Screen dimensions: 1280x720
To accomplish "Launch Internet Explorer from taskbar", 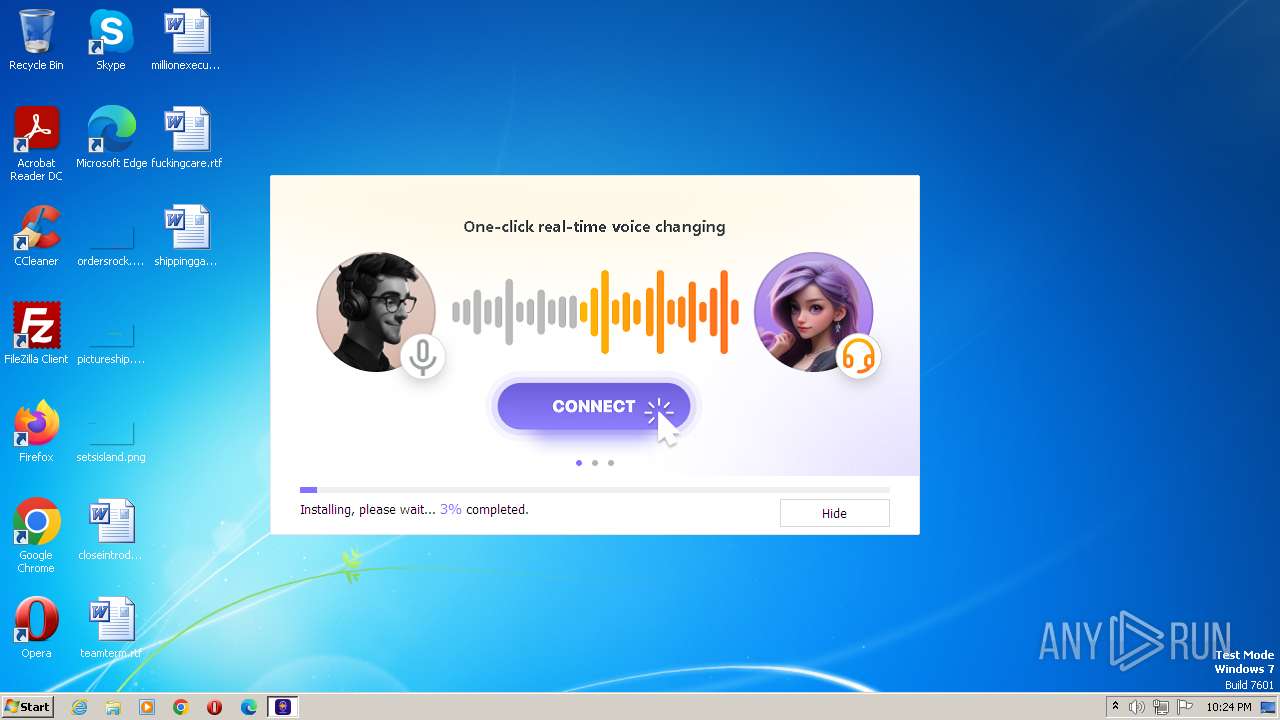I will (79, 707).
